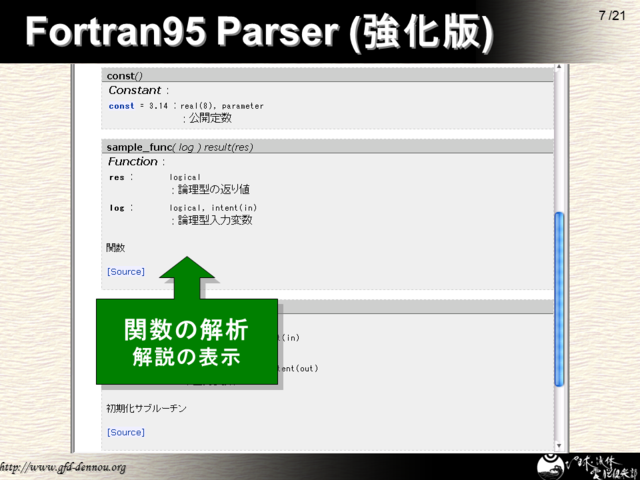The height and width of the screenshot is (480, 640).
Task: Click the green 関数の解析 callout box
Action: (x=186, y=340)
